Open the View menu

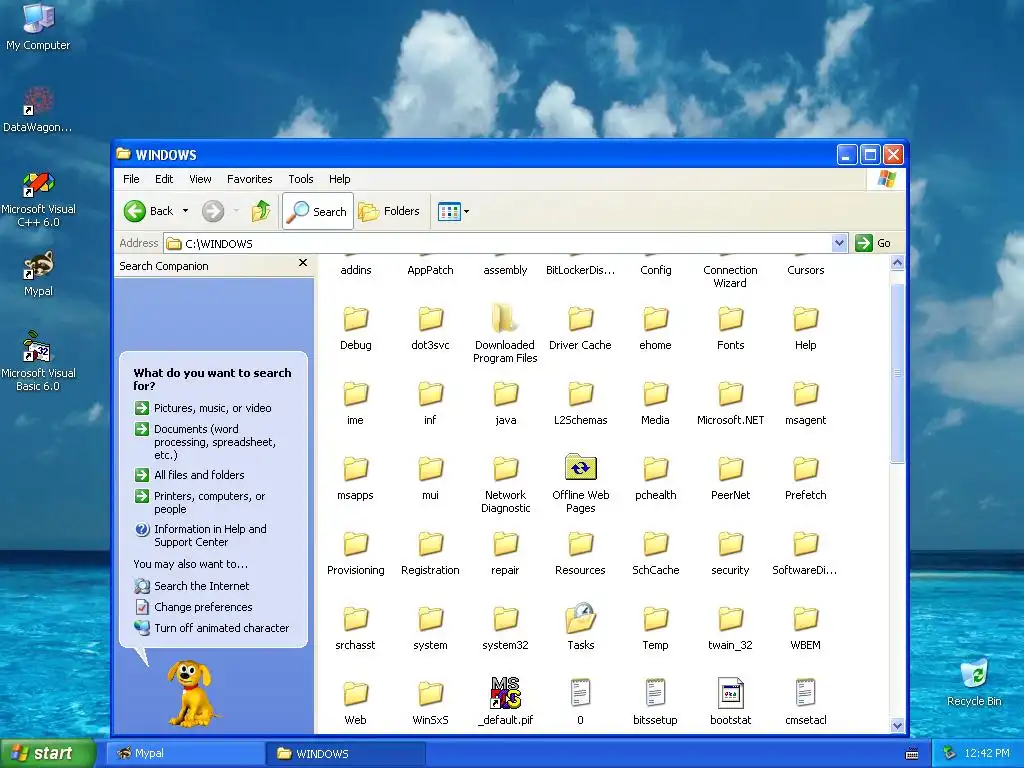(200, 179)
